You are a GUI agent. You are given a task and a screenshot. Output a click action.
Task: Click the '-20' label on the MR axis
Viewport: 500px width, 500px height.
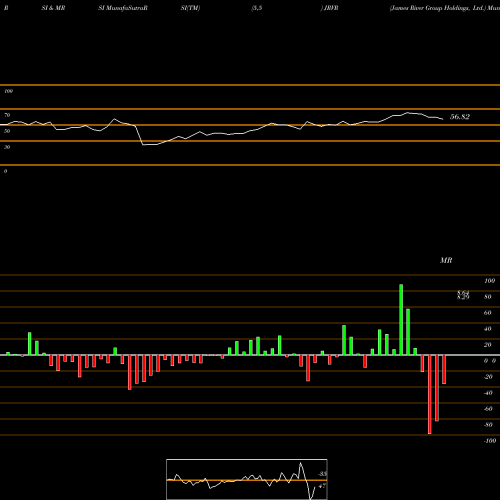click(488, 377)
